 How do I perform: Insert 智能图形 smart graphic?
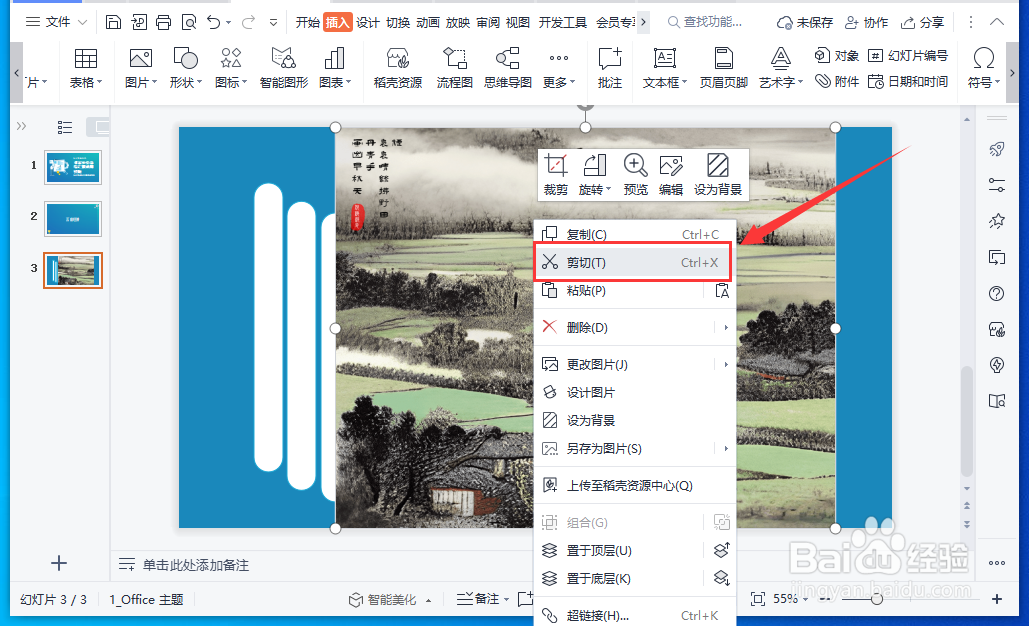coord(284,68)
